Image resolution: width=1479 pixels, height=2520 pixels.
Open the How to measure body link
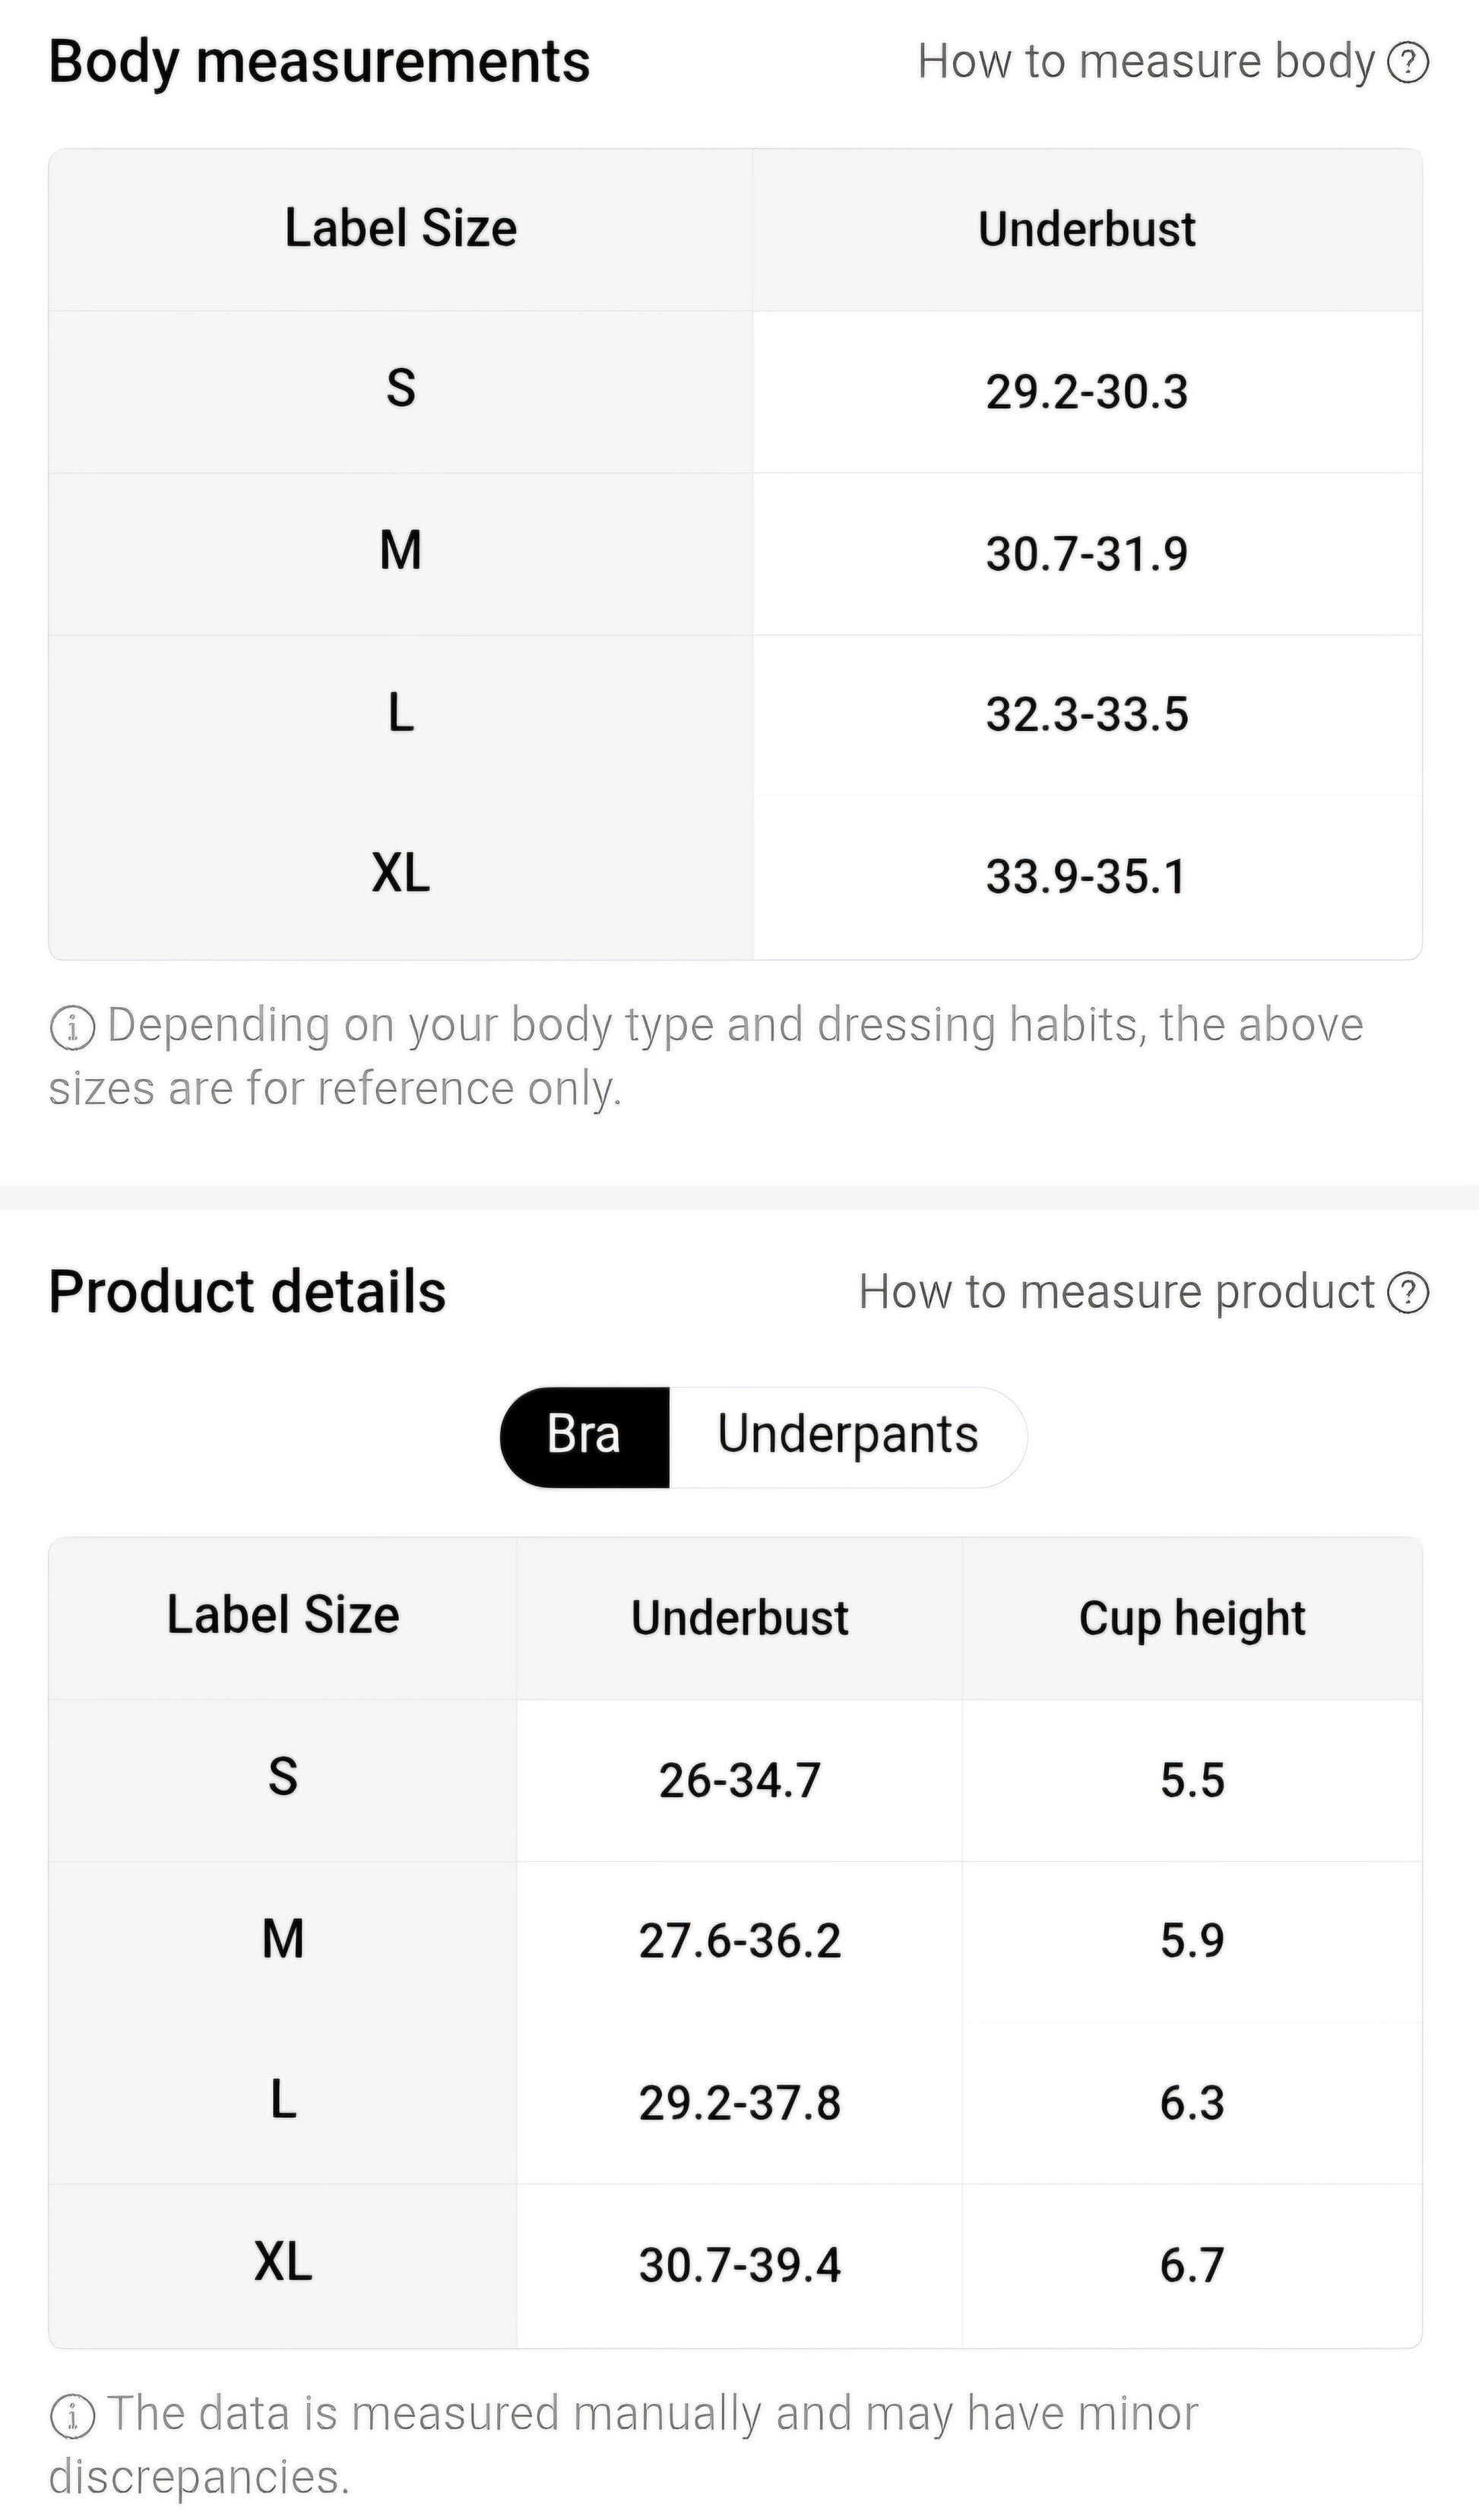(1146, 62)
